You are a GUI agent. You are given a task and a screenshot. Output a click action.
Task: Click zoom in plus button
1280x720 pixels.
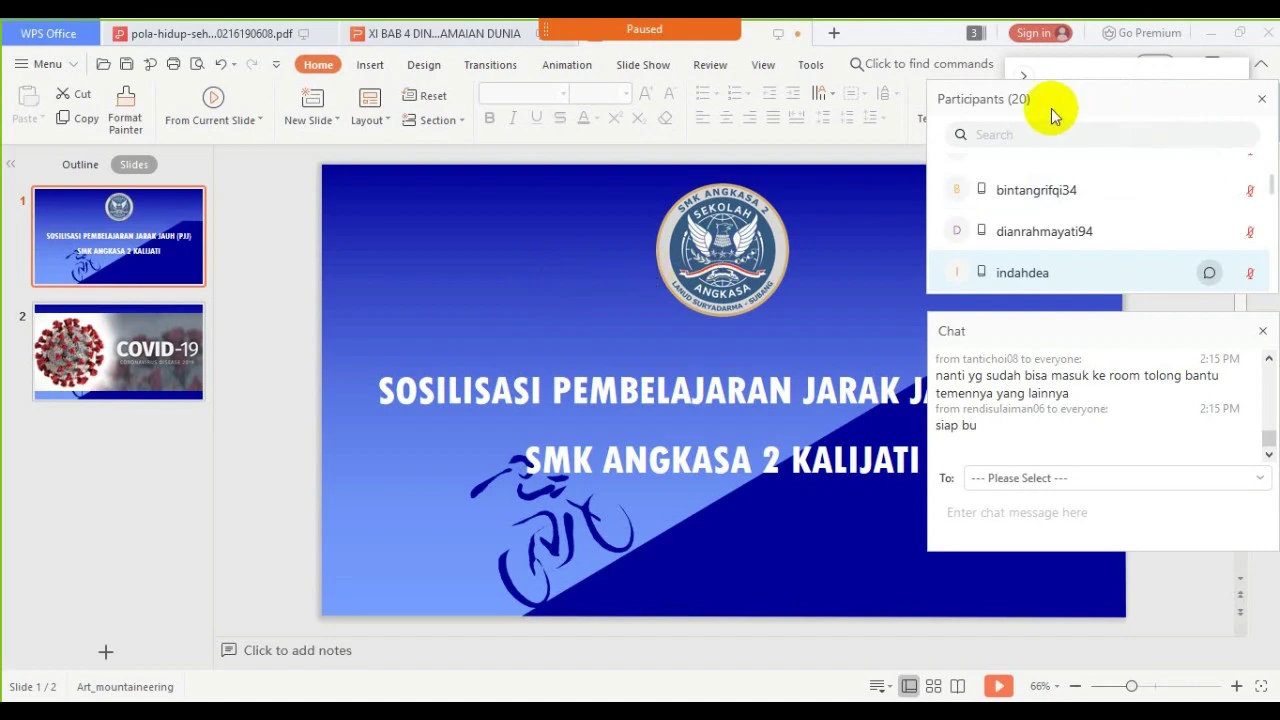pyautogui.click(x=1237, y=686)
